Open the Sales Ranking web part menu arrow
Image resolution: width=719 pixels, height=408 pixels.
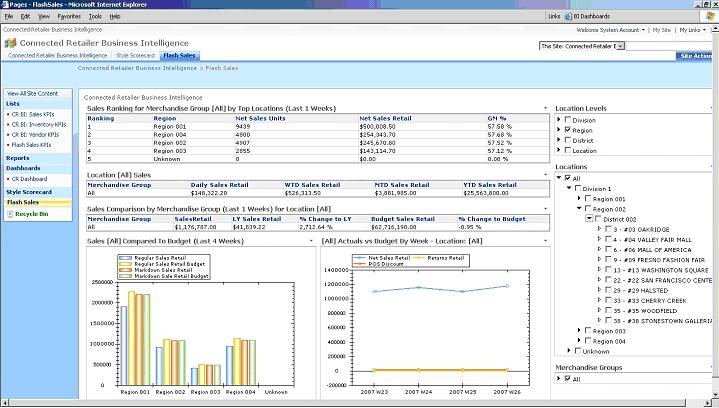coord(545,108)
